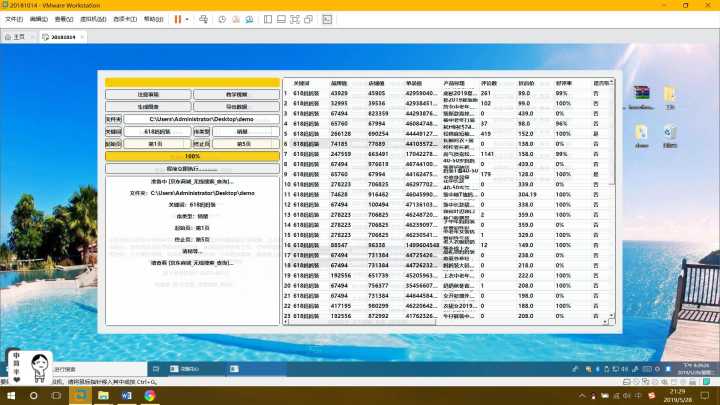Click the 关键词 keyword input field
This screenshot has width=720, height=405.
tap(156, 131)
